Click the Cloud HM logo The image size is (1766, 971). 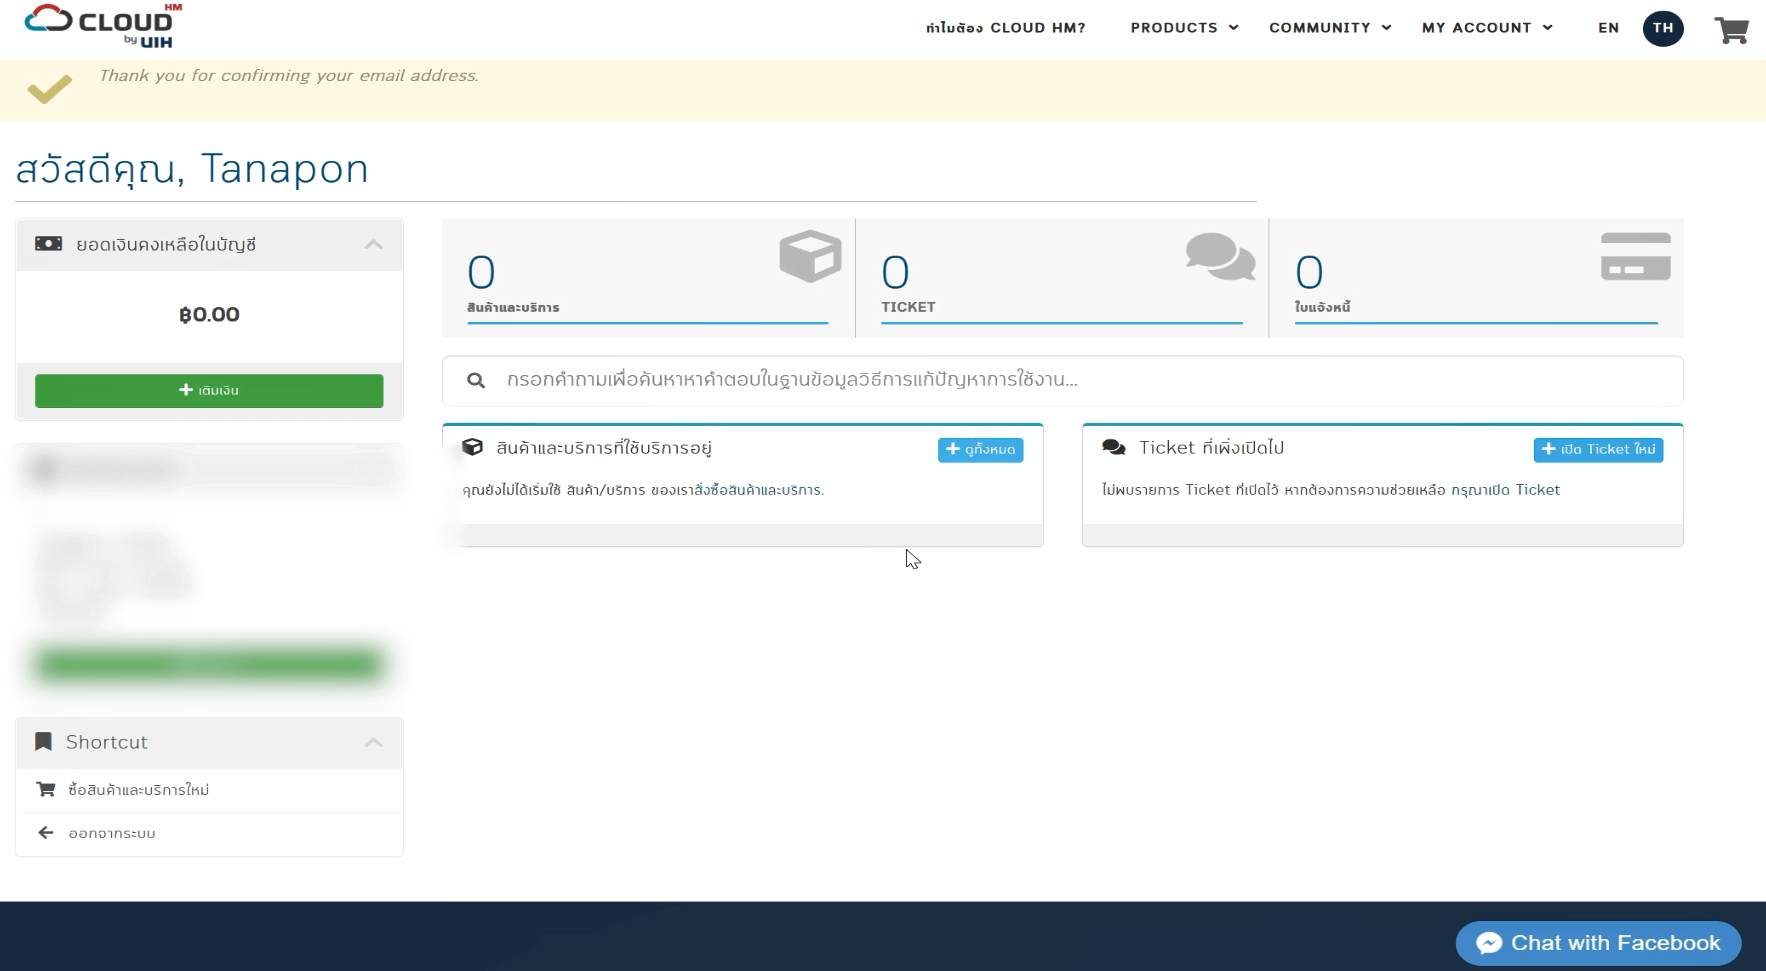point(104,26)
